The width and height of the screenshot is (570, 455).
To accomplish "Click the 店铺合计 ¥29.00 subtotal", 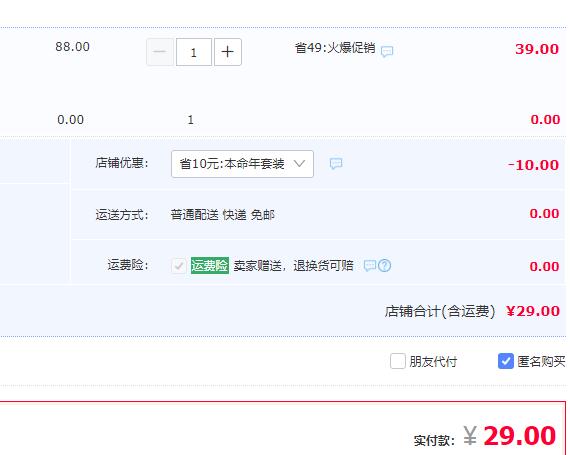I will click(533, 311).
